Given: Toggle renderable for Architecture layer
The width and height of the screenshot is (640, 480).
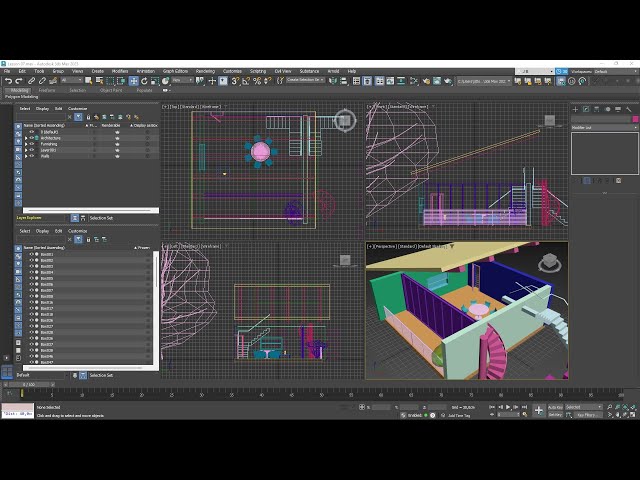Looking at the screenshot, I should 117,138.
